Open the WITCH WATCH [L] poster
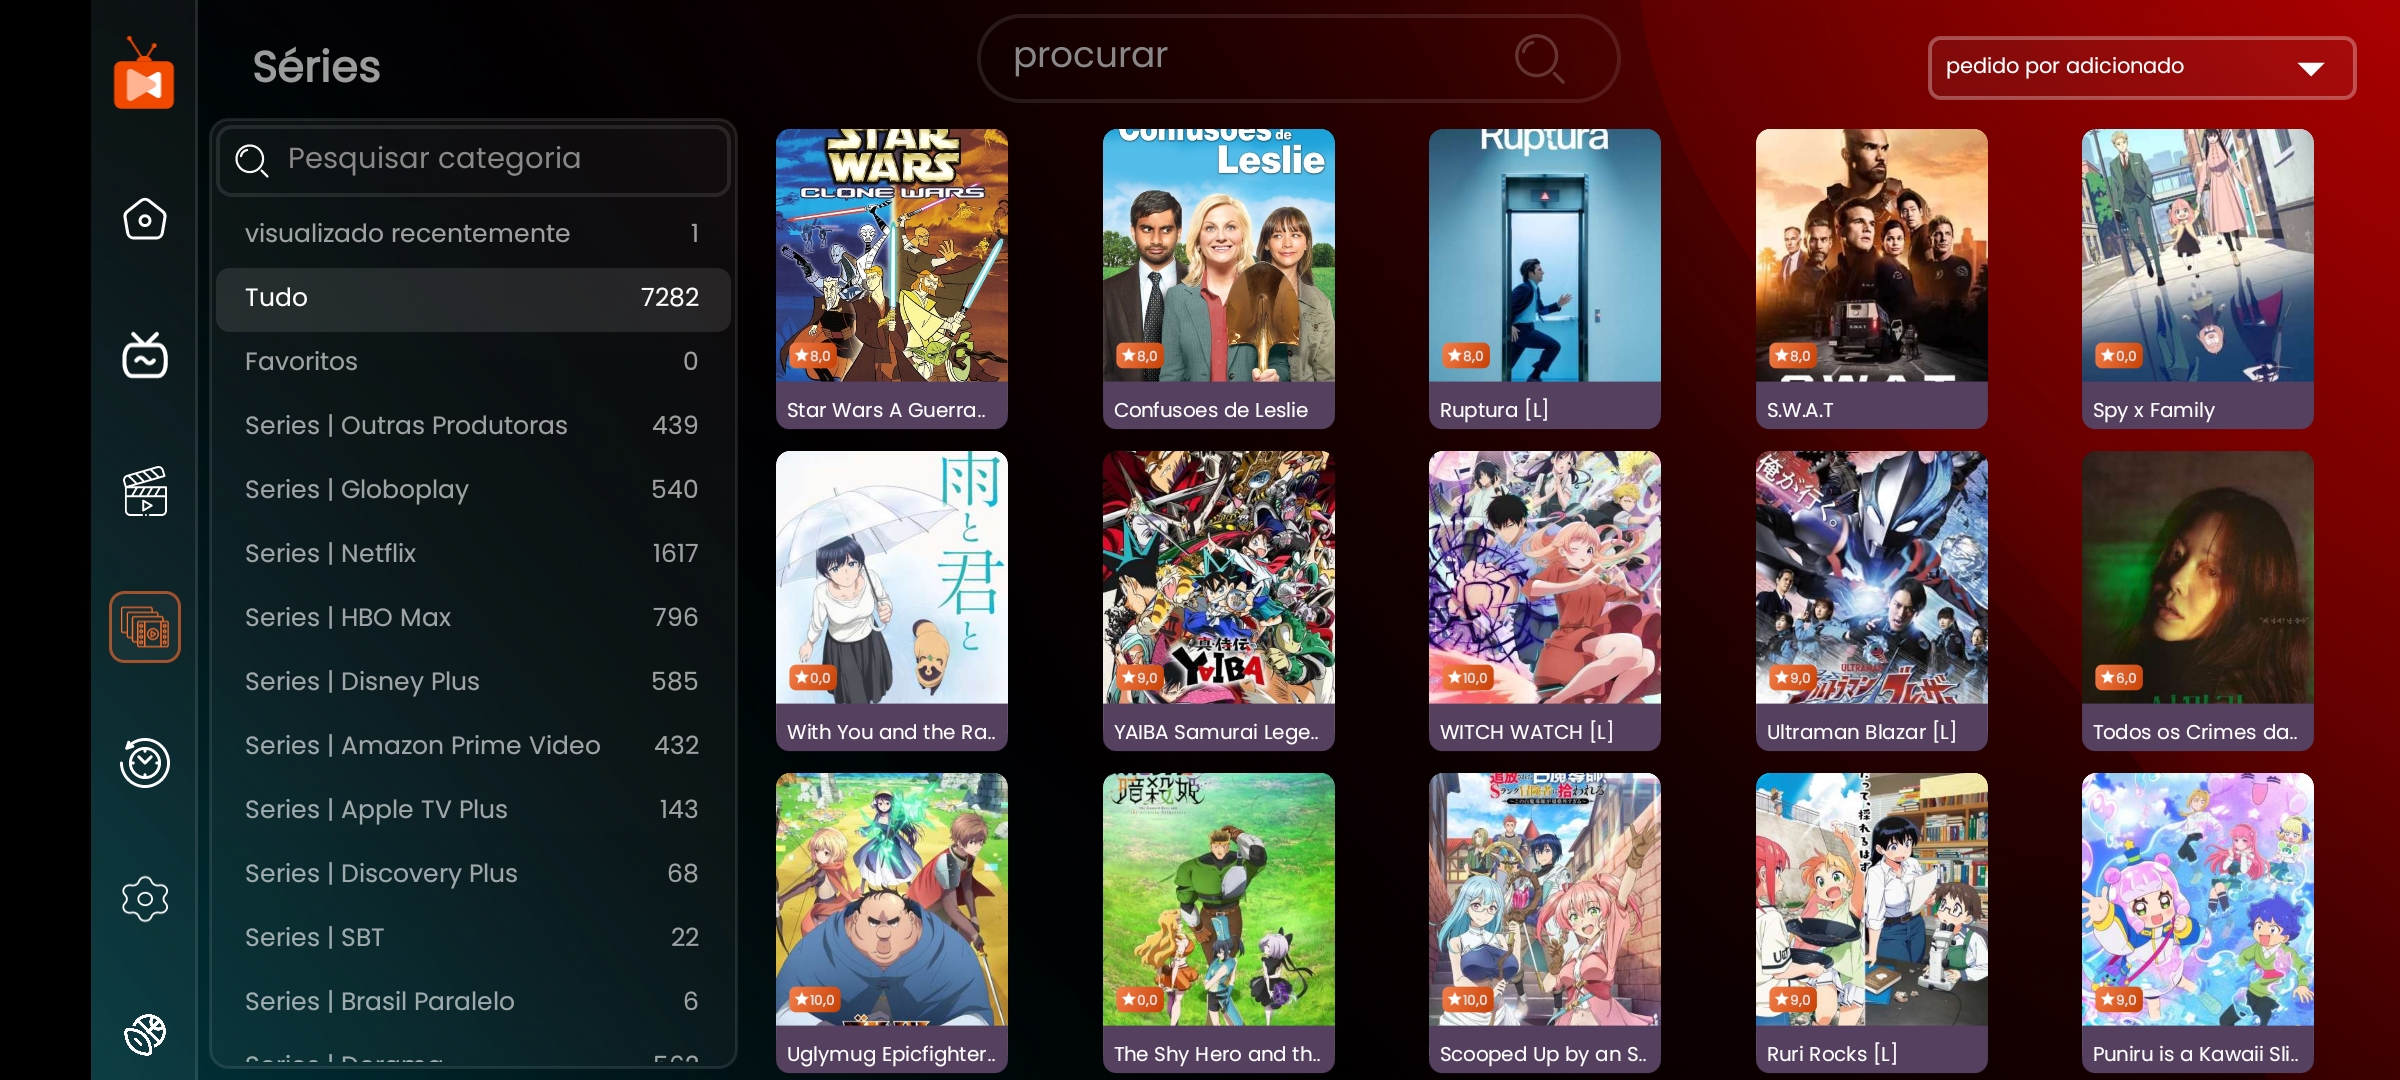Viewport: 2400px width, 1080px height. click(x=1545, y=600)
